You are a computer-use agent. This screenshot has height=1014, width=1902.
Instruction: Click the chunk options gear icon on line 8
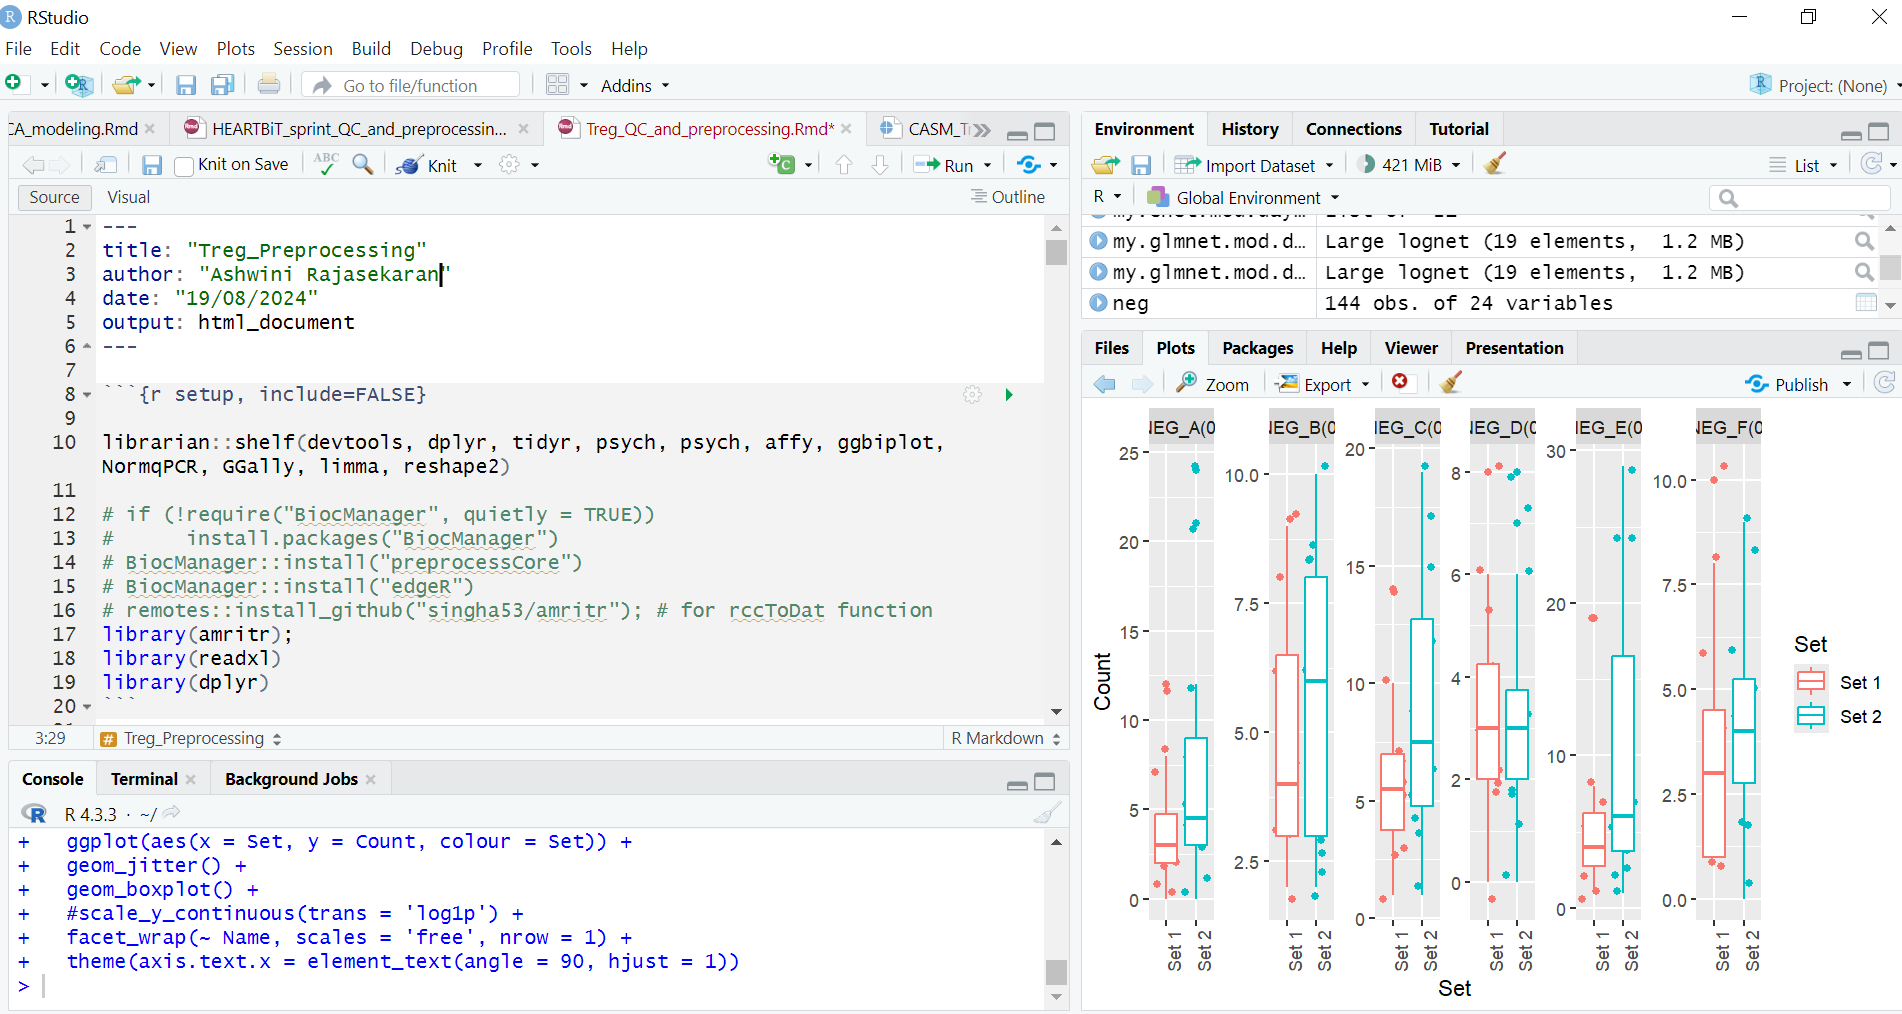(972, 395)
